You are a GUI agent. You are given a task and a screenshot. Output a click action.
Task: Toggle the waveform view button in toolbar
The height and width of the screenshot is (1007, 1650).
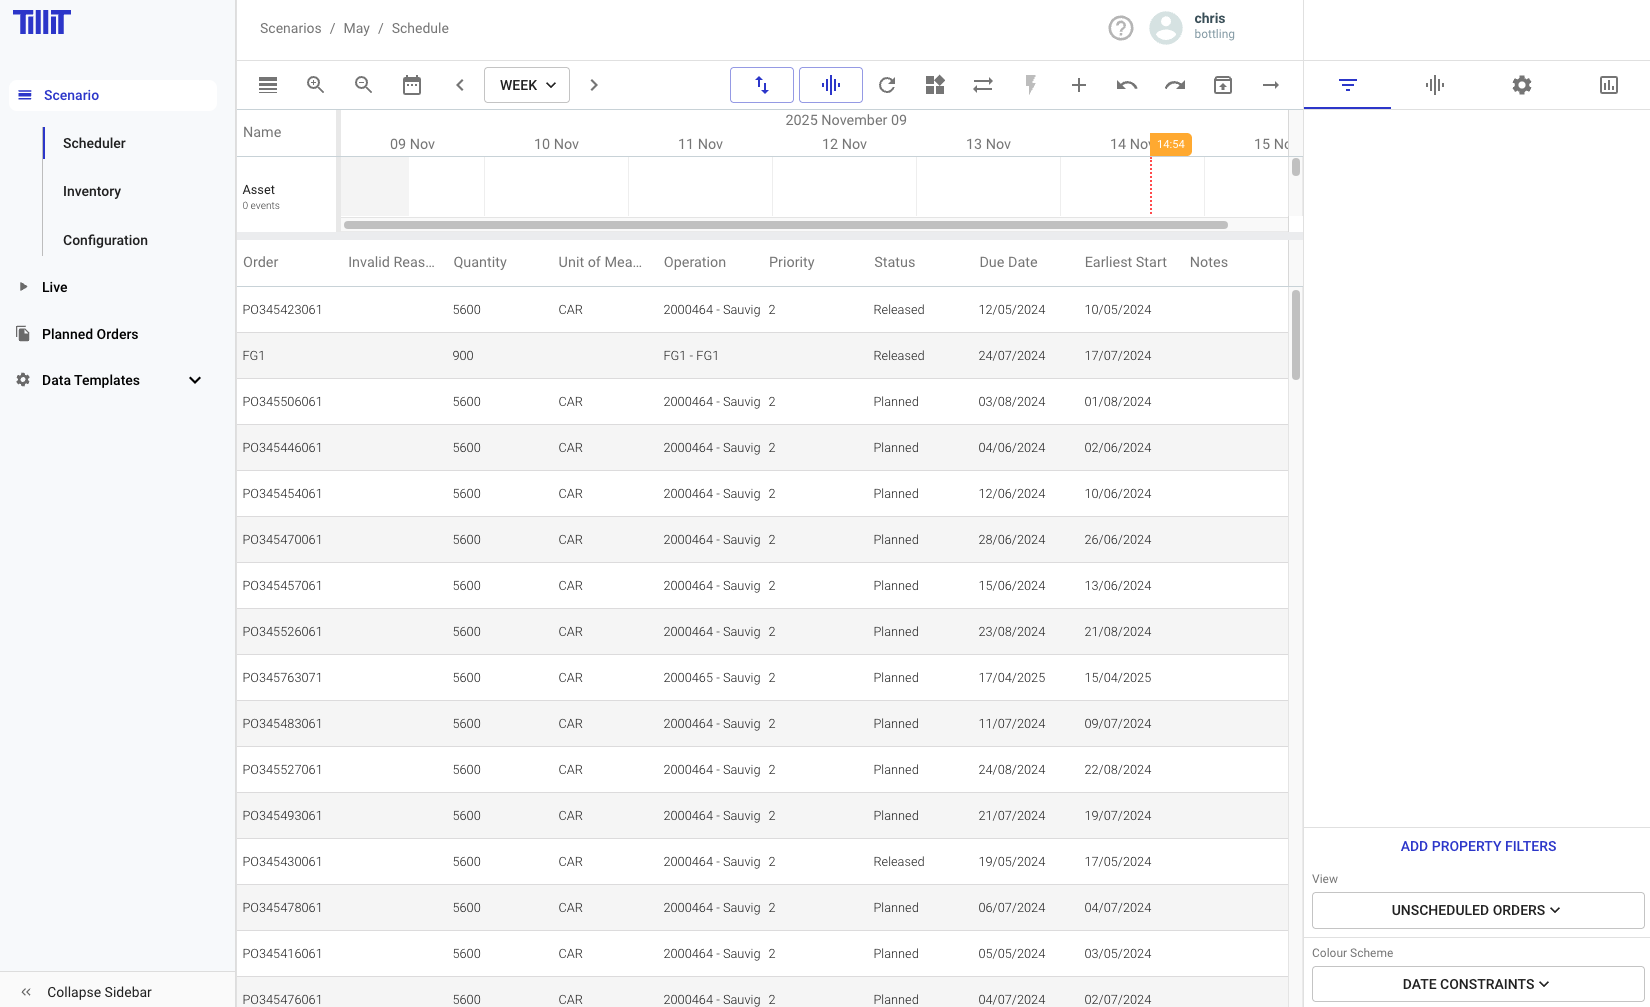pos(831,85)
